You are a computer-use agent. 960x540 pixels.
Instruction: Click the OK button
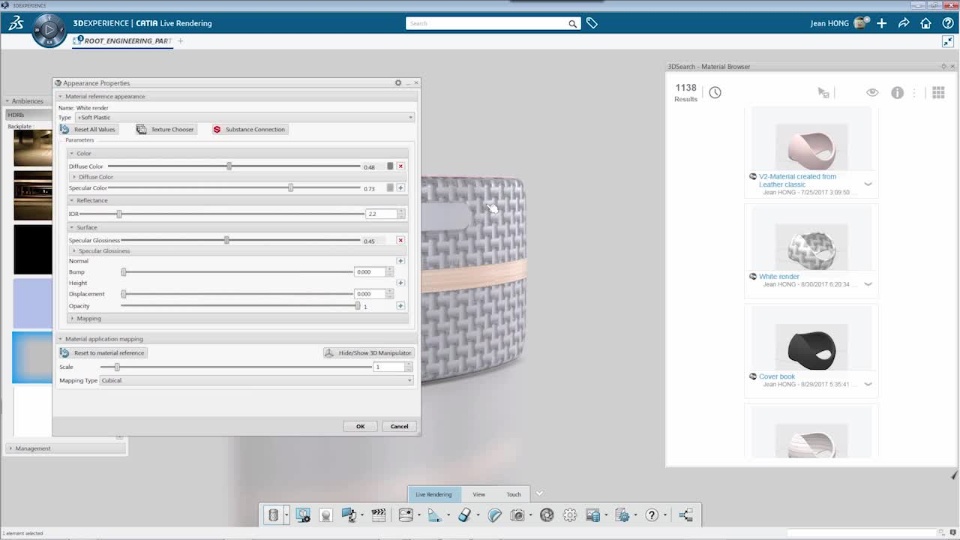[360, 426]
